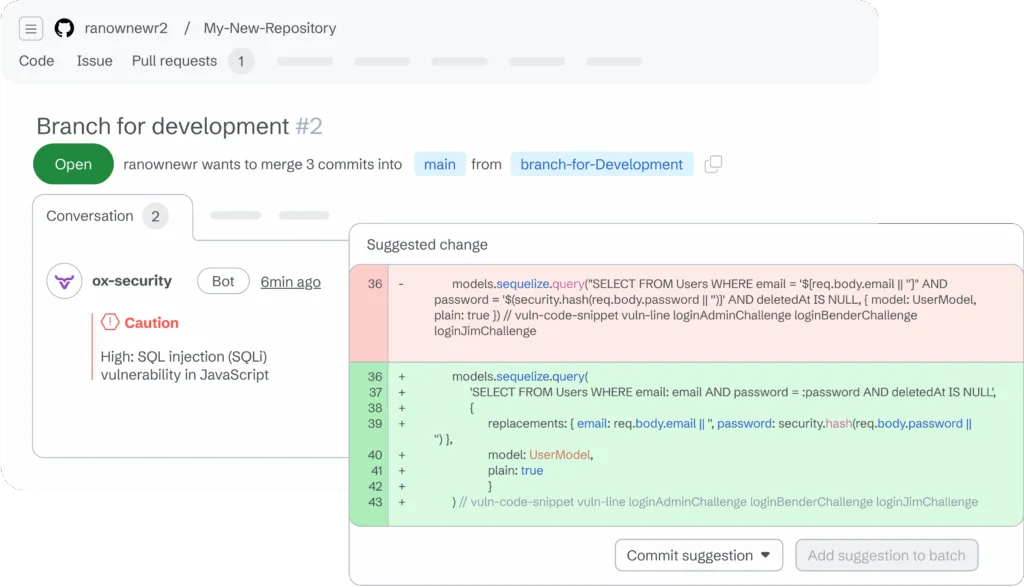
Task: Click the ox-security bot avatar
Action: pos(64,281)
